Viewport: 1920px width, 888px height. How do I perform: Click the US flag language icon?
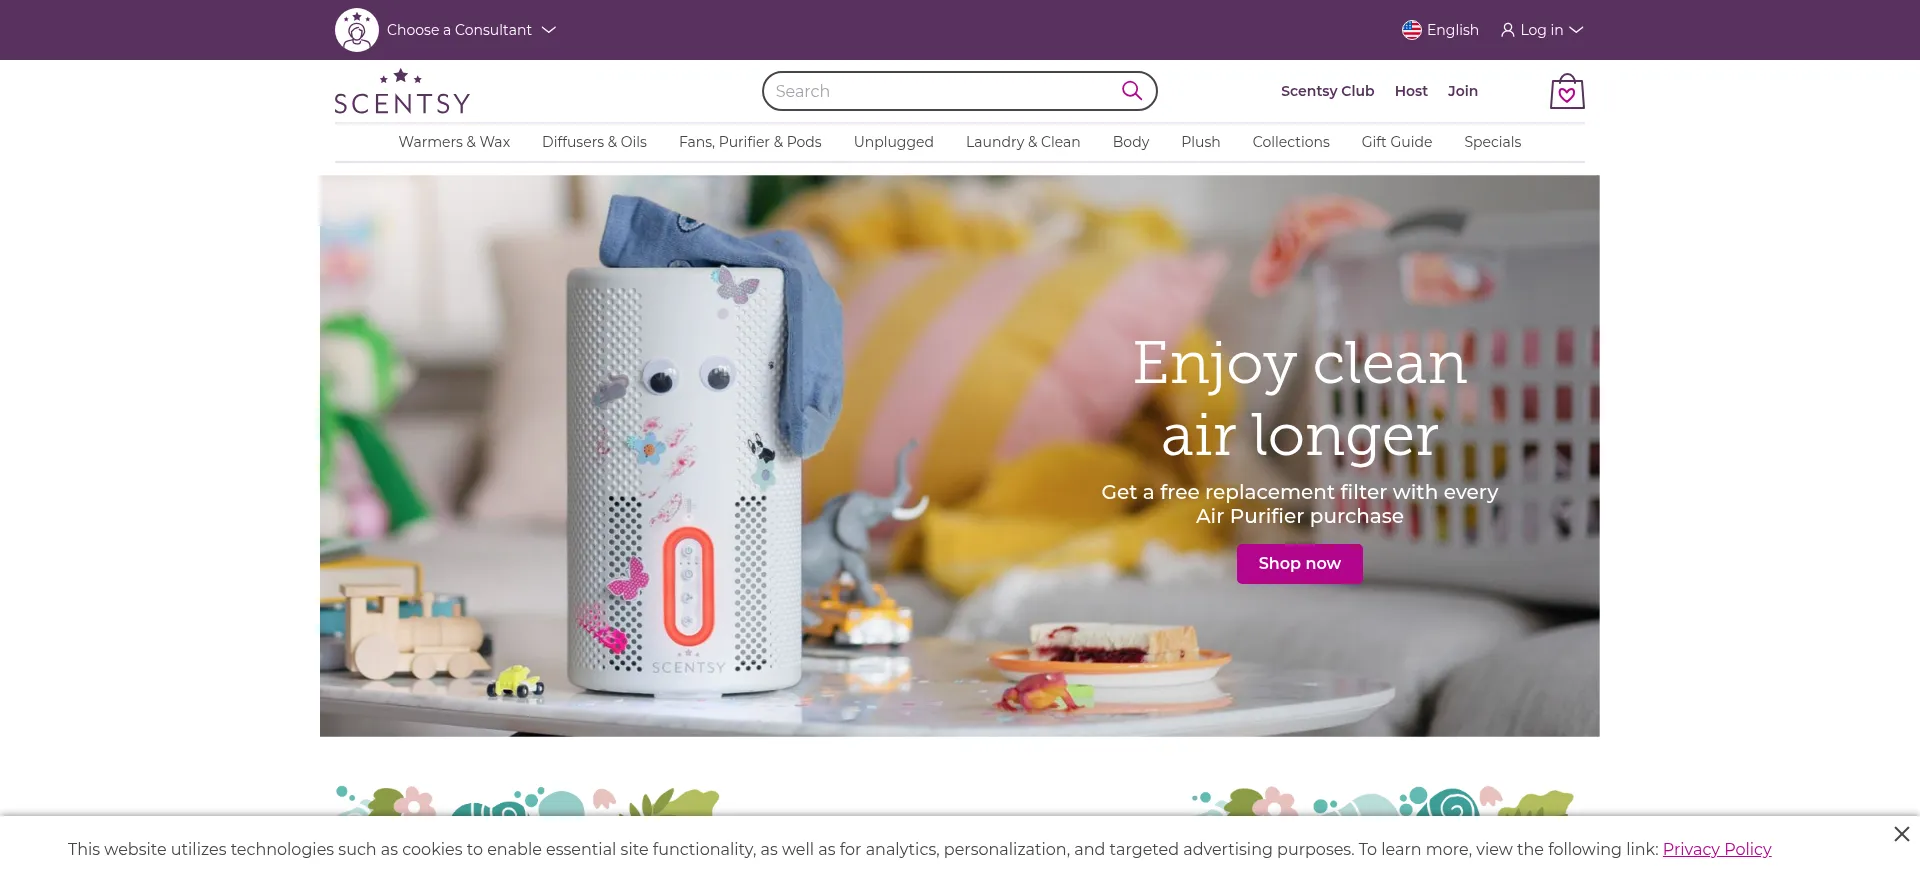click(x=1412, y=30)
